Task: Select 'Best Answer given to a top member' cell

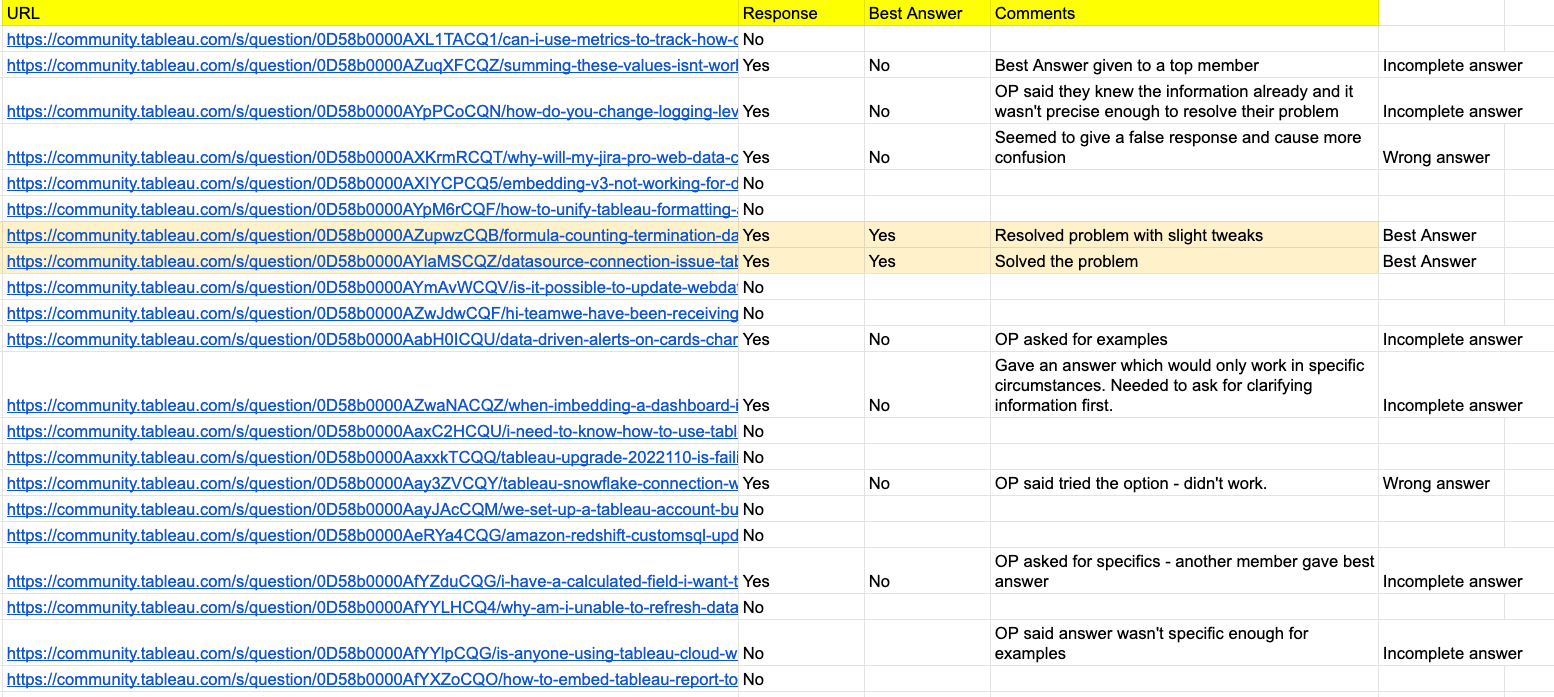Action: click(x=1185, y=65)
